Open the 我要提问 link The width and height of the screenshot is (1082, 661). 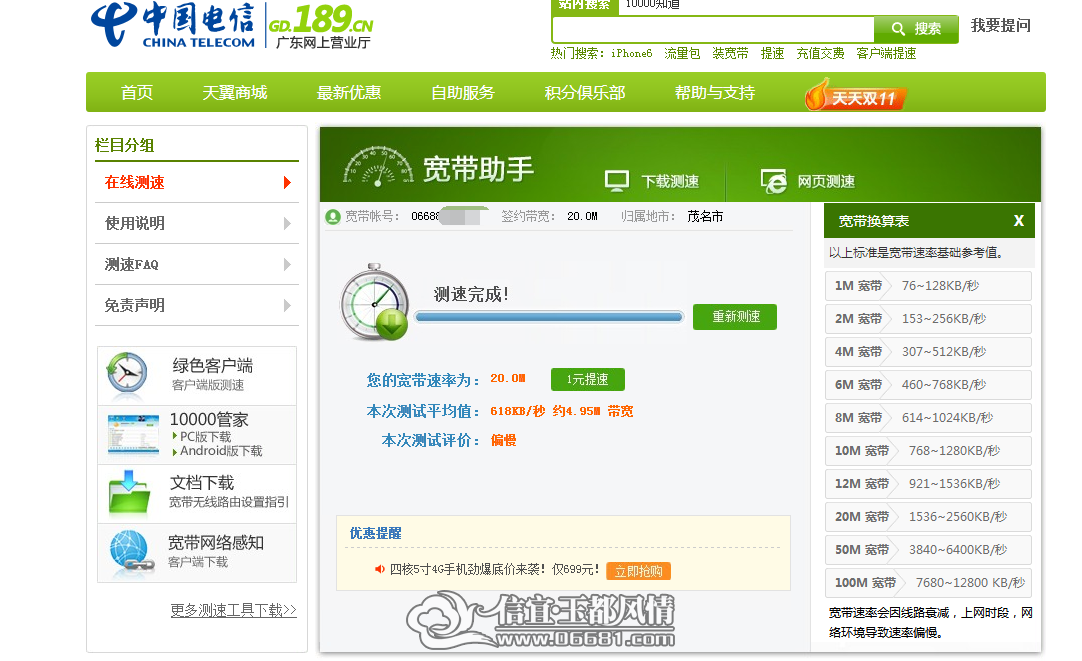point(1001,26)
